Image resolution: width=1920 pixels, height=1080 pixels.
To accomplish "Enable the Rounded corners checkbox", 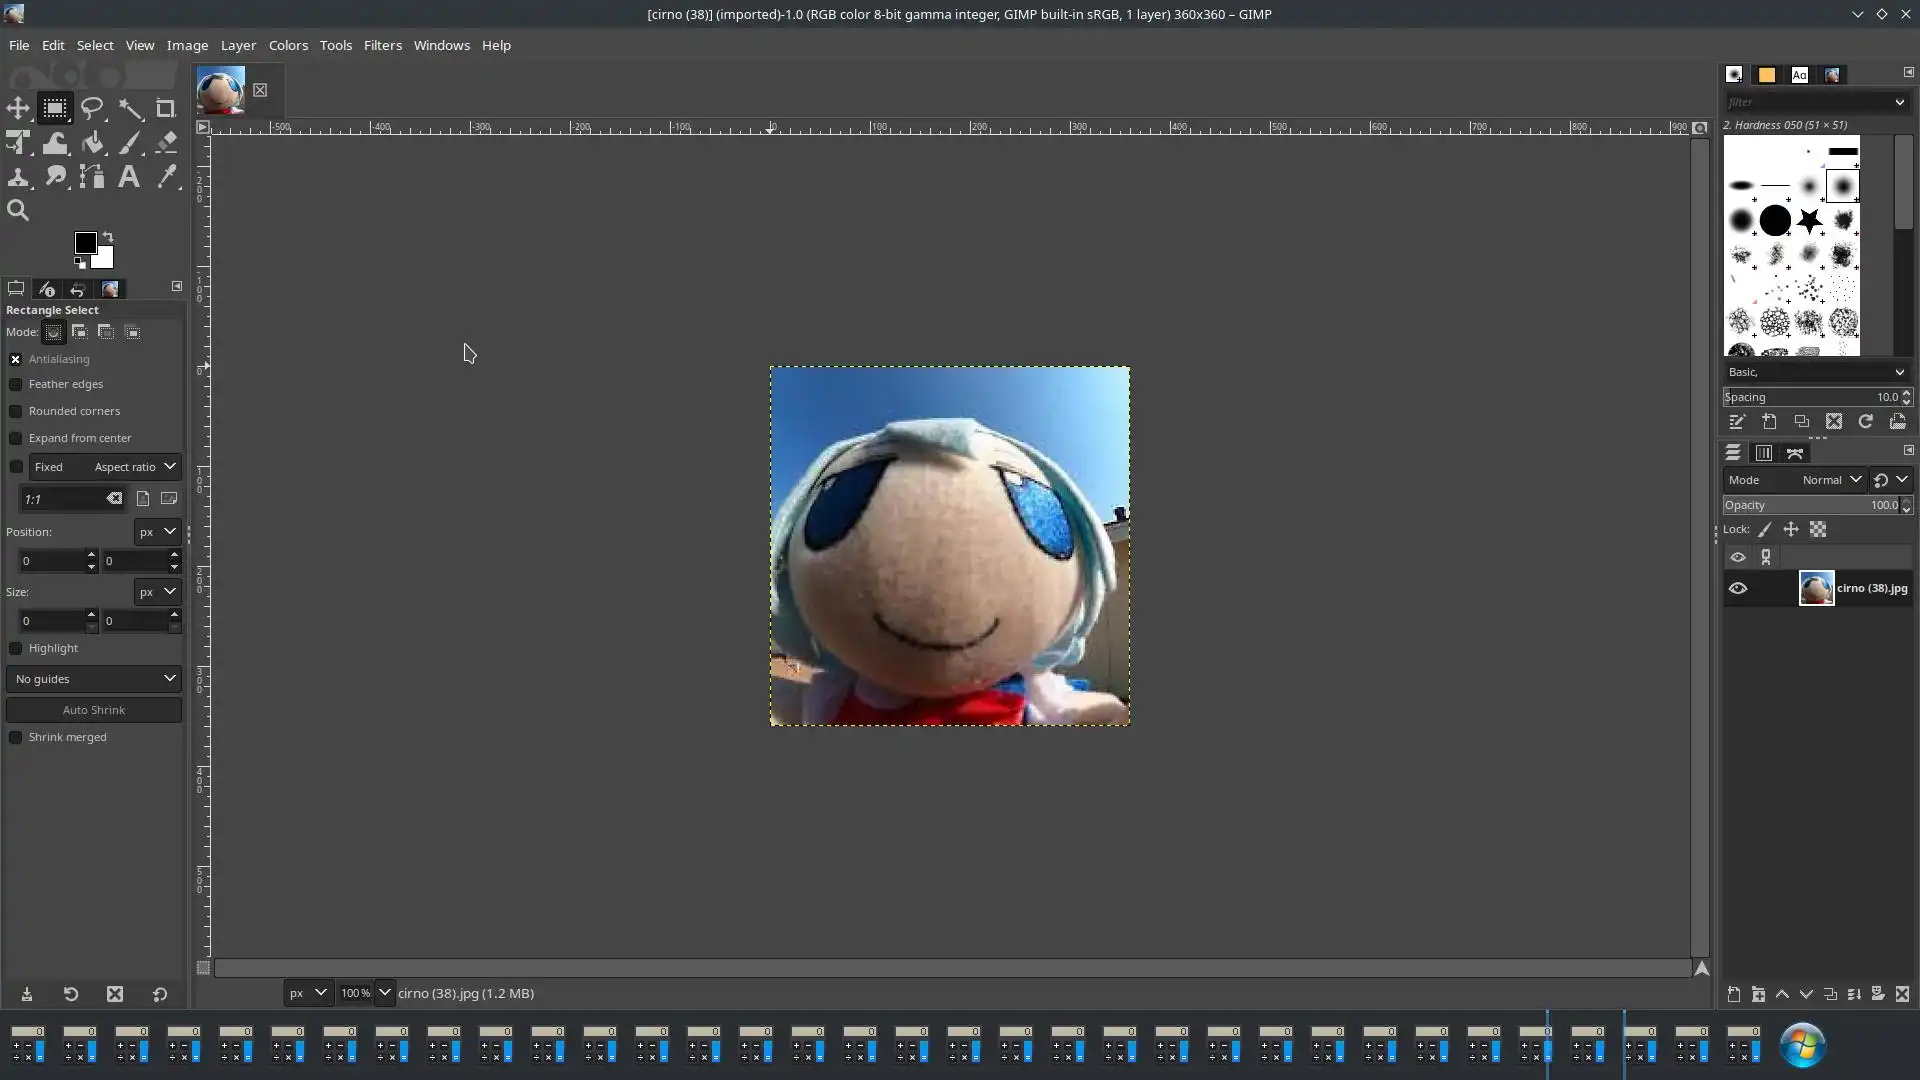I will [16, 411].
